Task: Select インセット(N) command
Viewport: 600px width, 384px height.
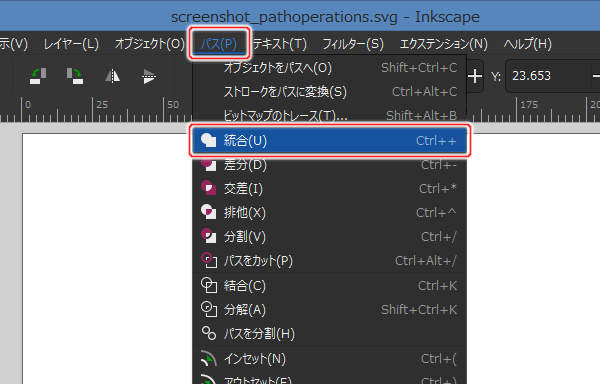Action: [329, 359]
